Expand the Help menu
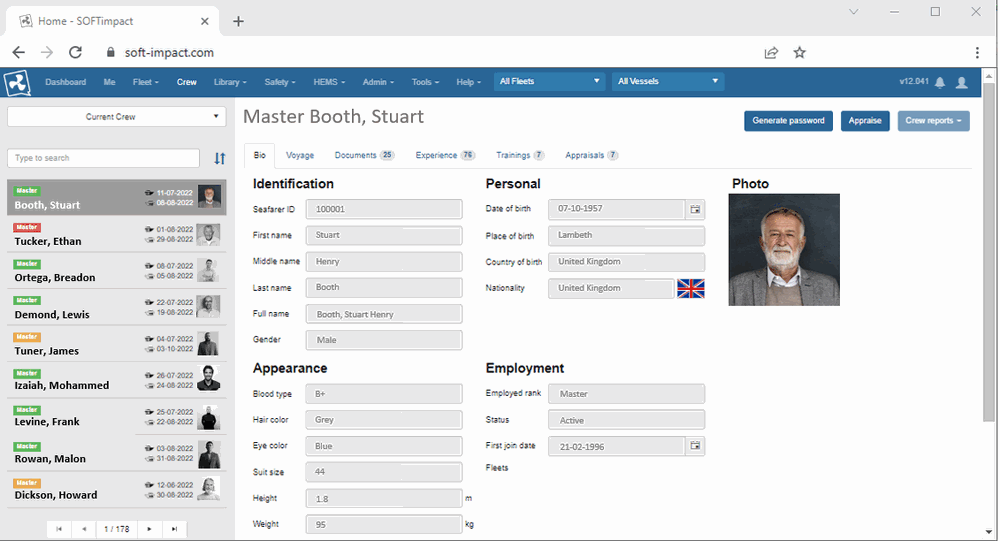This screenshot has height=541, width=1000. [468, 82]
